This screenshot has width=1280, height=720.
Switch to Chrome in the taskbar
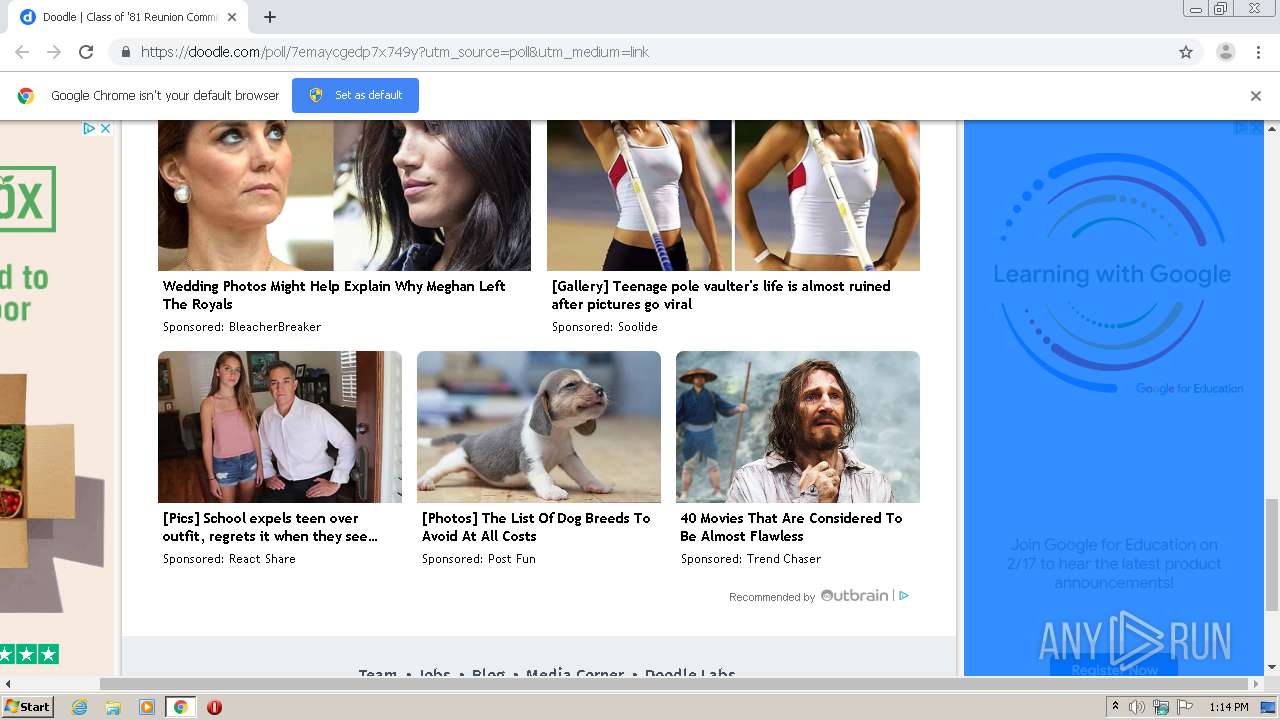(181, 707)
